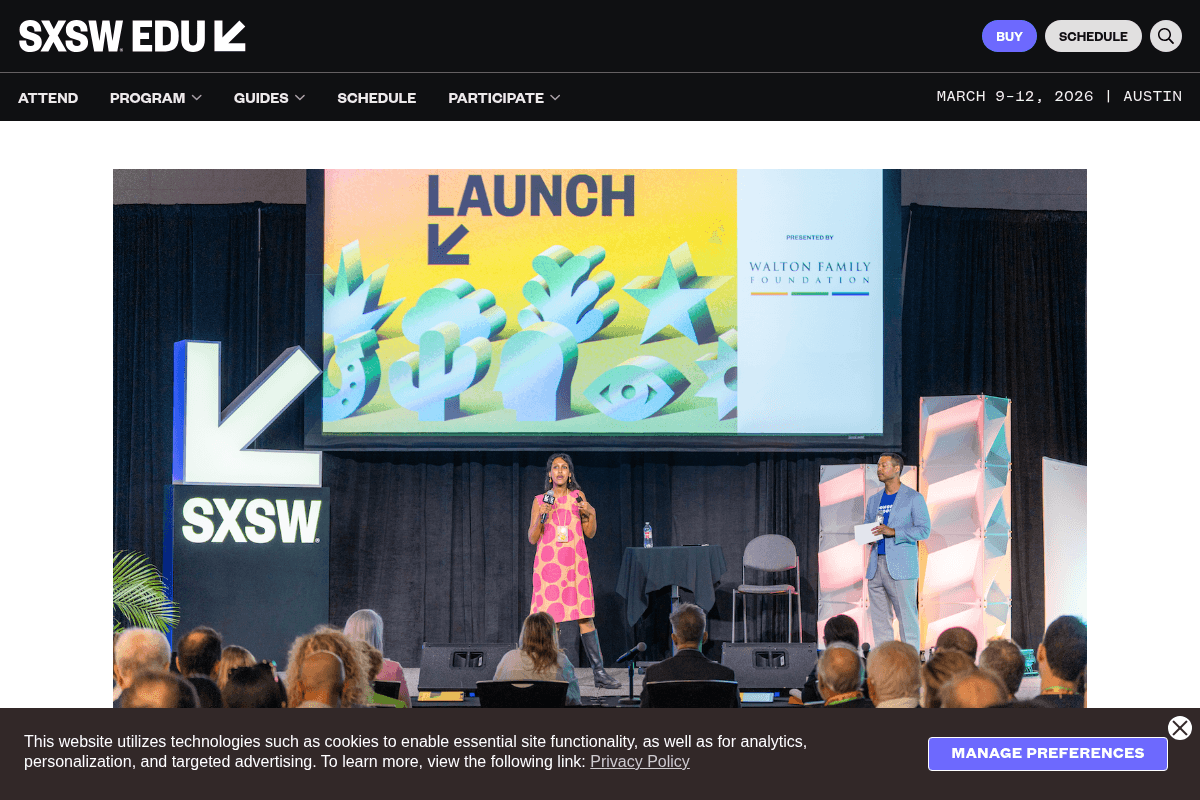Click the GUIDES menu label

click(261, 97)
